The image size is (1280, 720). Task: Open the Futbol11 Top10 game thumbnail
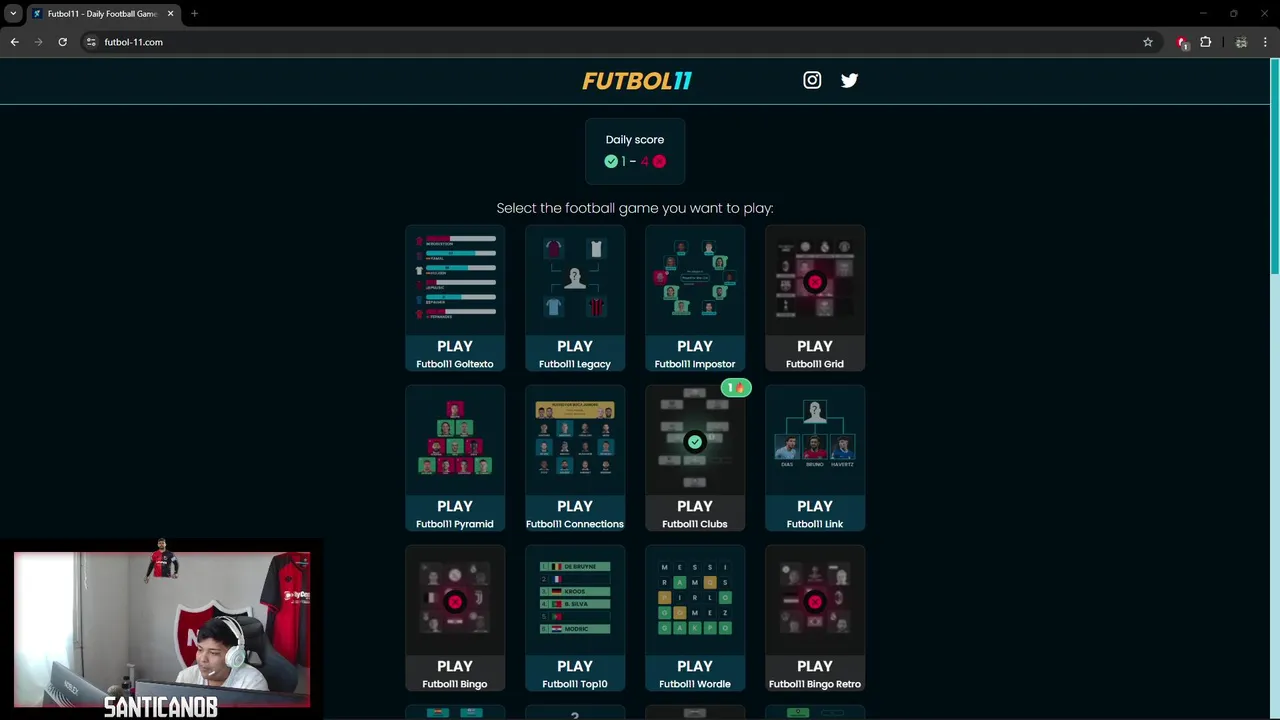pos(575,599)
